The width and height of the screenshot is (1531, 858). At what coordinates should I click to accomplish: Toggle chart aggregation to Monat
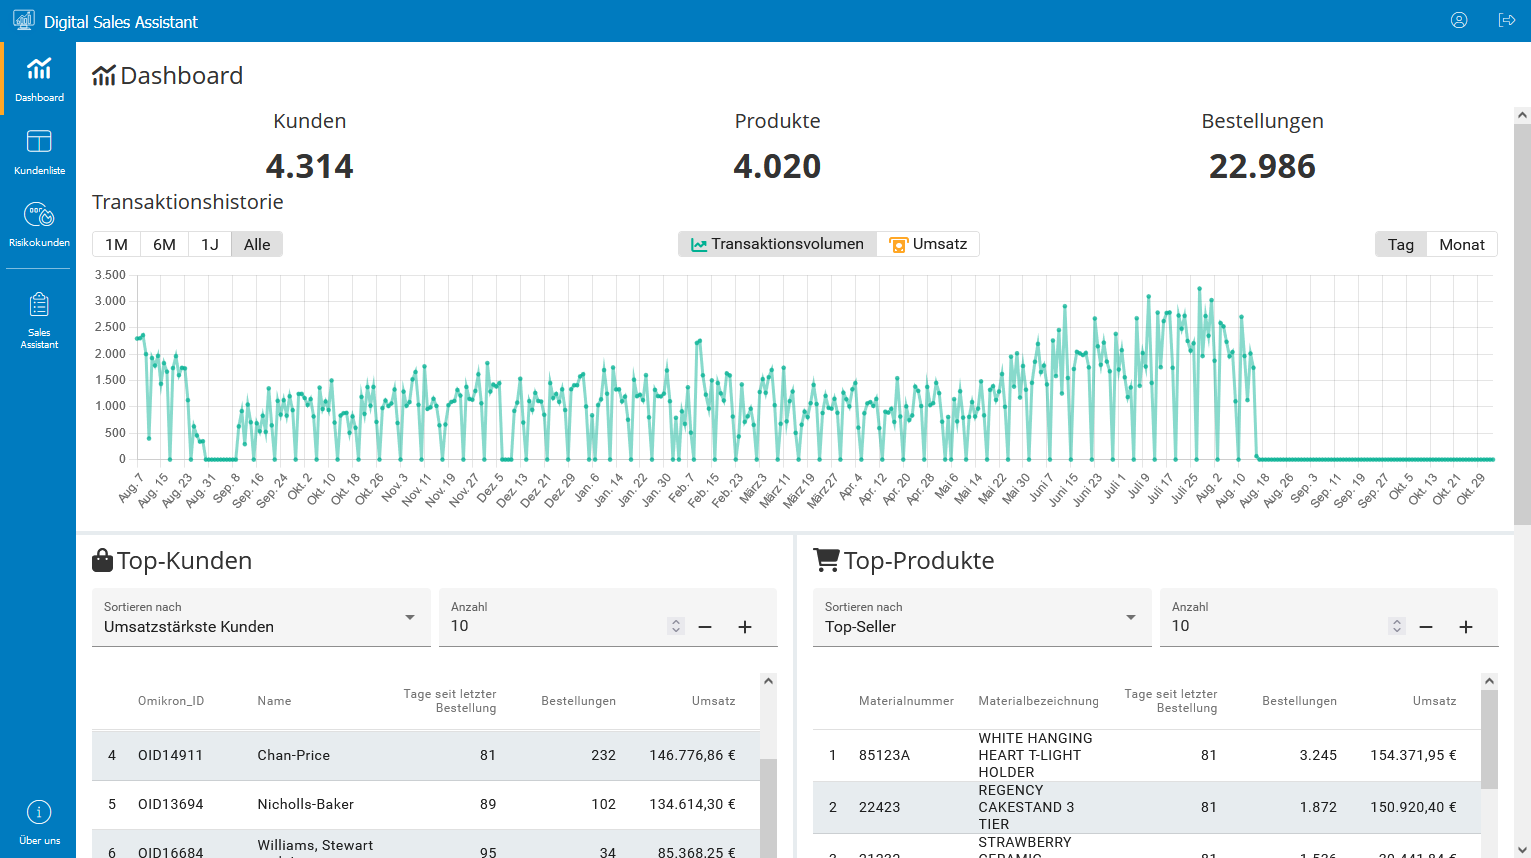1461,244
